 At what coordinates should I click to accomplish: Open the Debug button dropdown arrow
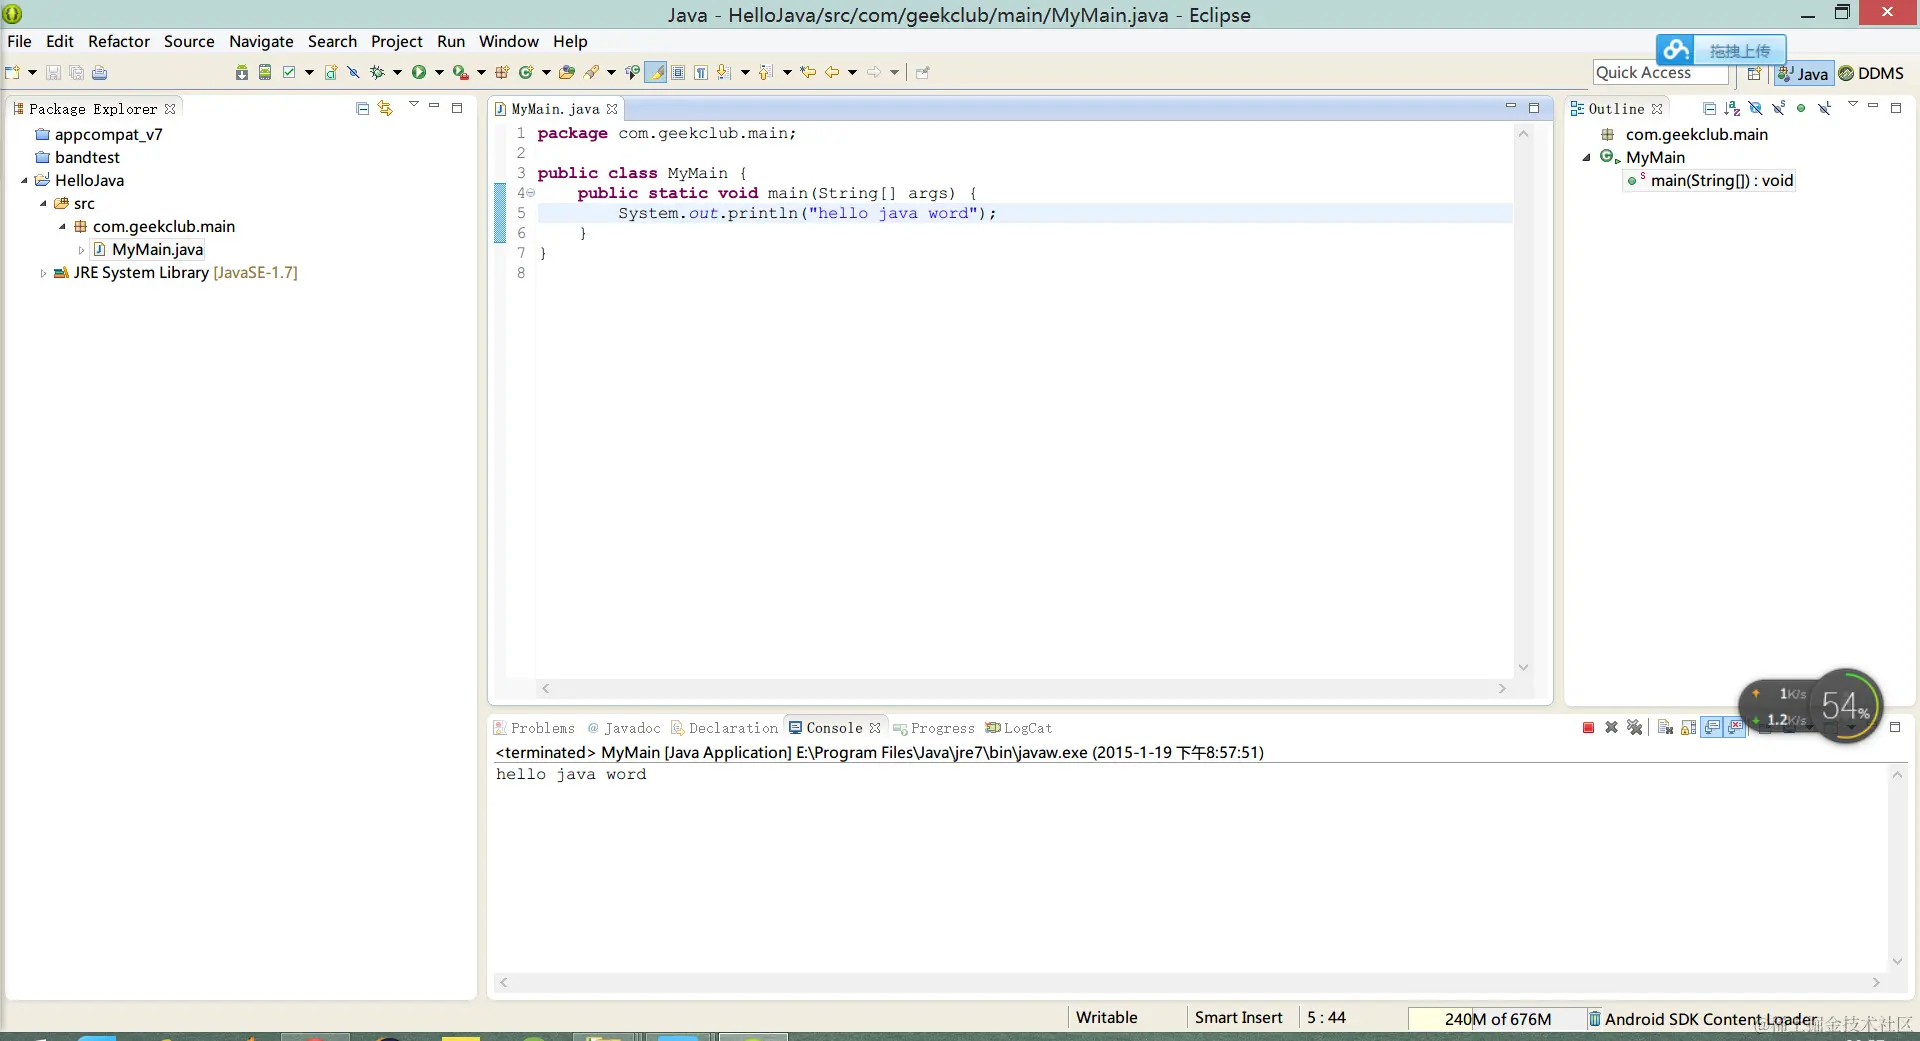(x=397, y=72)
